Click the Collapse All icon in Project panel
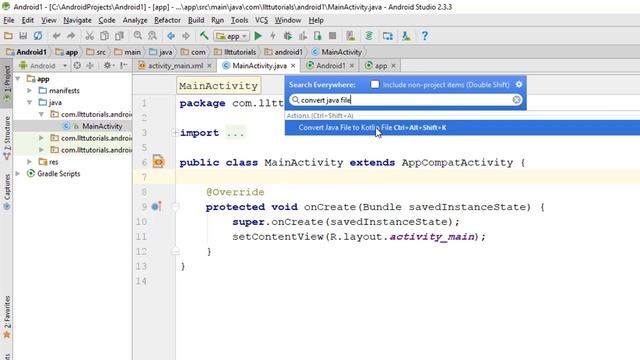The height and width of the screenshot is (360, 640). (x=90, y=65)
